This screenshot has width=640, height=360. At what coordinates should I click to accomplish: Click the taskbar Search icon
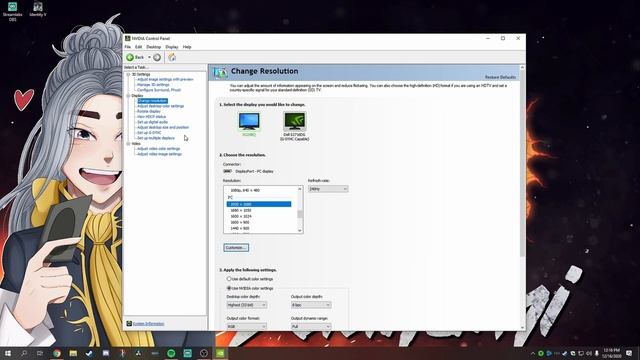point(24,353)
